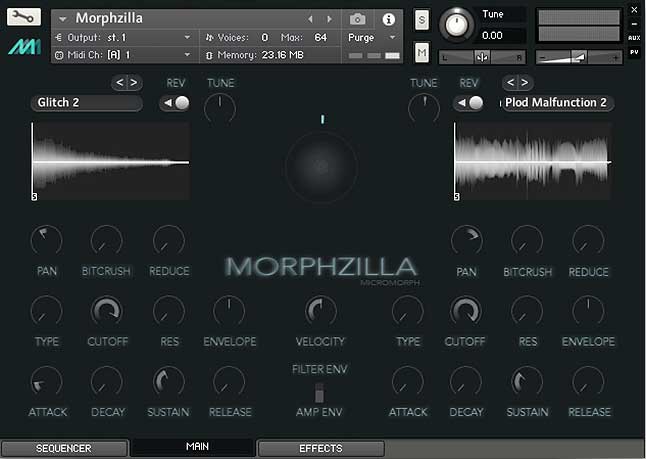Open the Output st.1 dropdown

(123, 37)
